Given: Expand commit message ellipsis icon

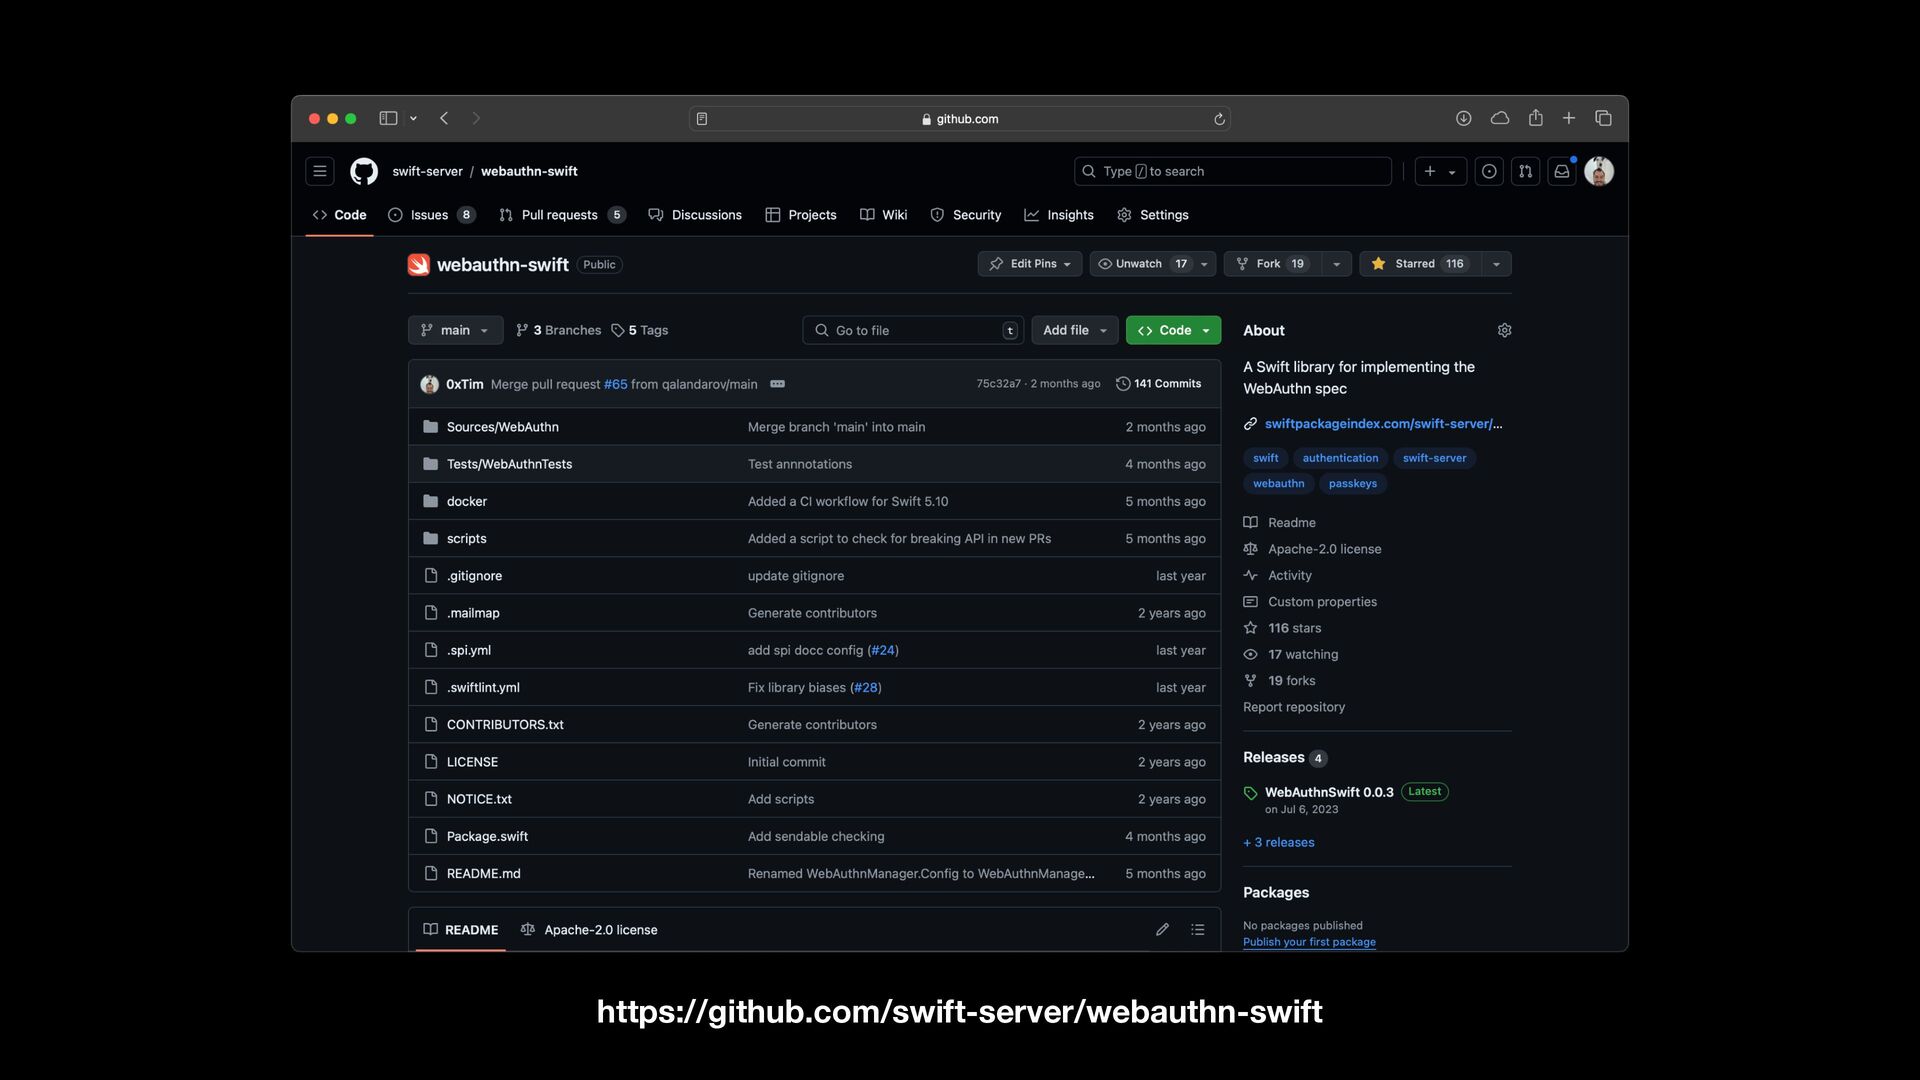Looking at the screenshot, I should click(x=777, y=384).
